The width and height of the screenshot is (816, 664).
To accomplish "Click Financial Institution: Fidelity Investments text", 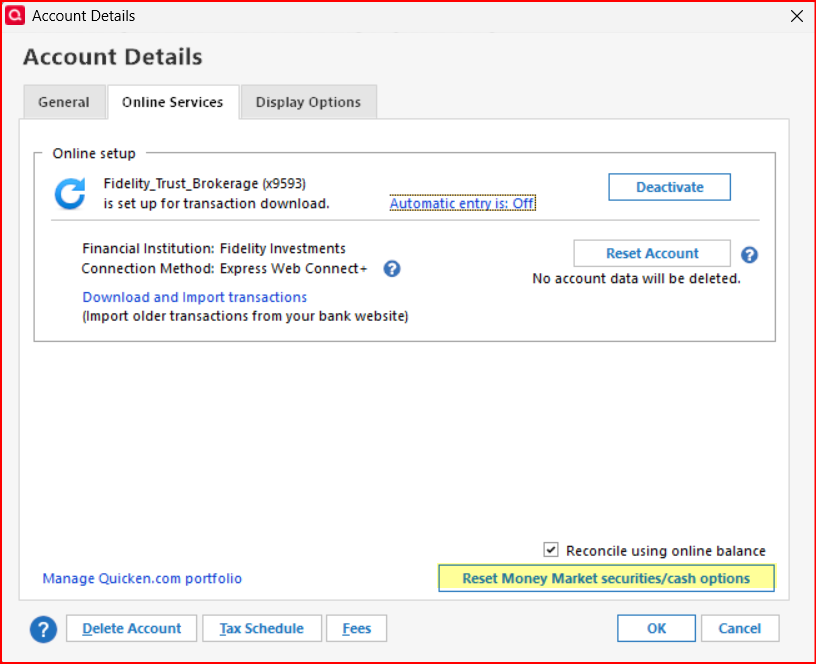I will (214, 248).
